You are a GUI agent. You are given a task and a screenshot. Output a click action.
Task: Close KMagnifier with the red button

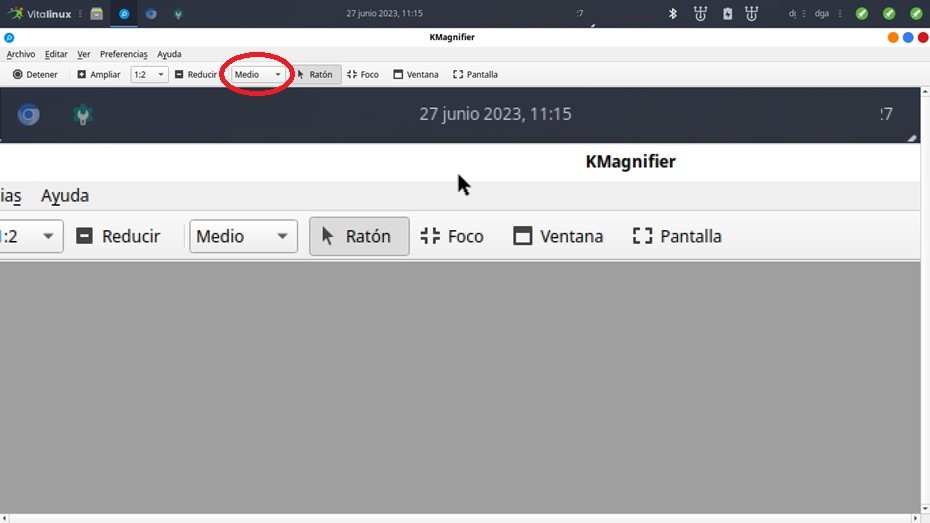tap(923, 37)
